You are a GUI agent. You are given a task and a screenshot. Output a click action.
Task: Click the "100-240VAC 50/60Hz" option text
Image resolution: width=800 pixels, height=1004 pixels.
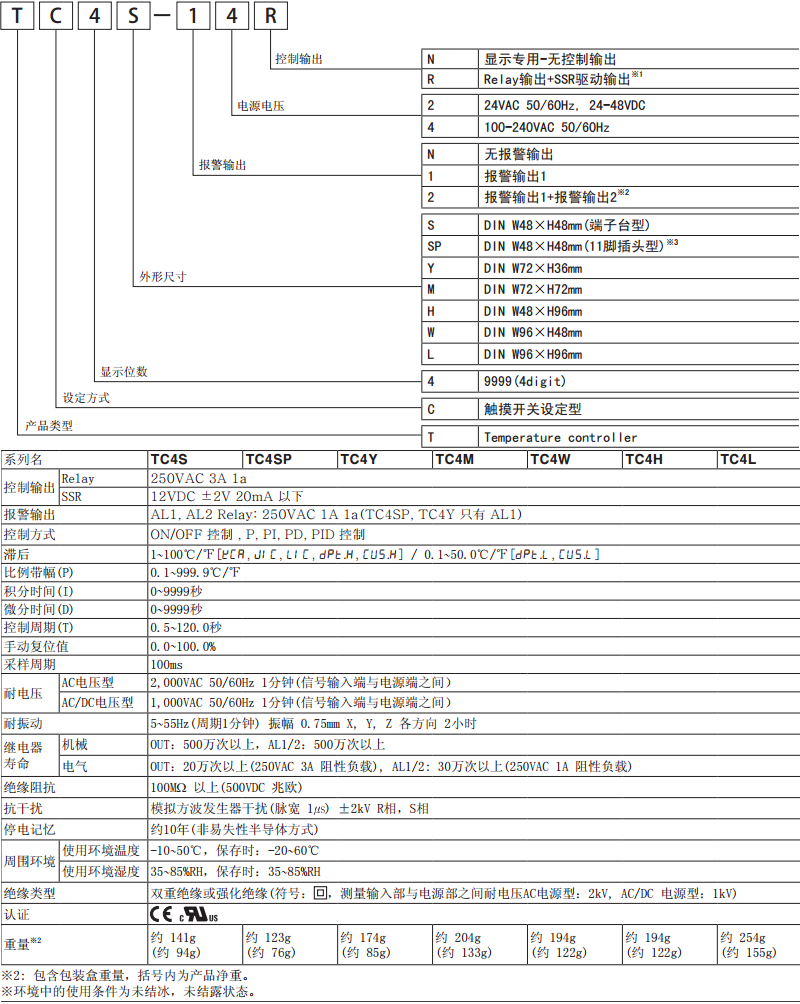(546, 127)
